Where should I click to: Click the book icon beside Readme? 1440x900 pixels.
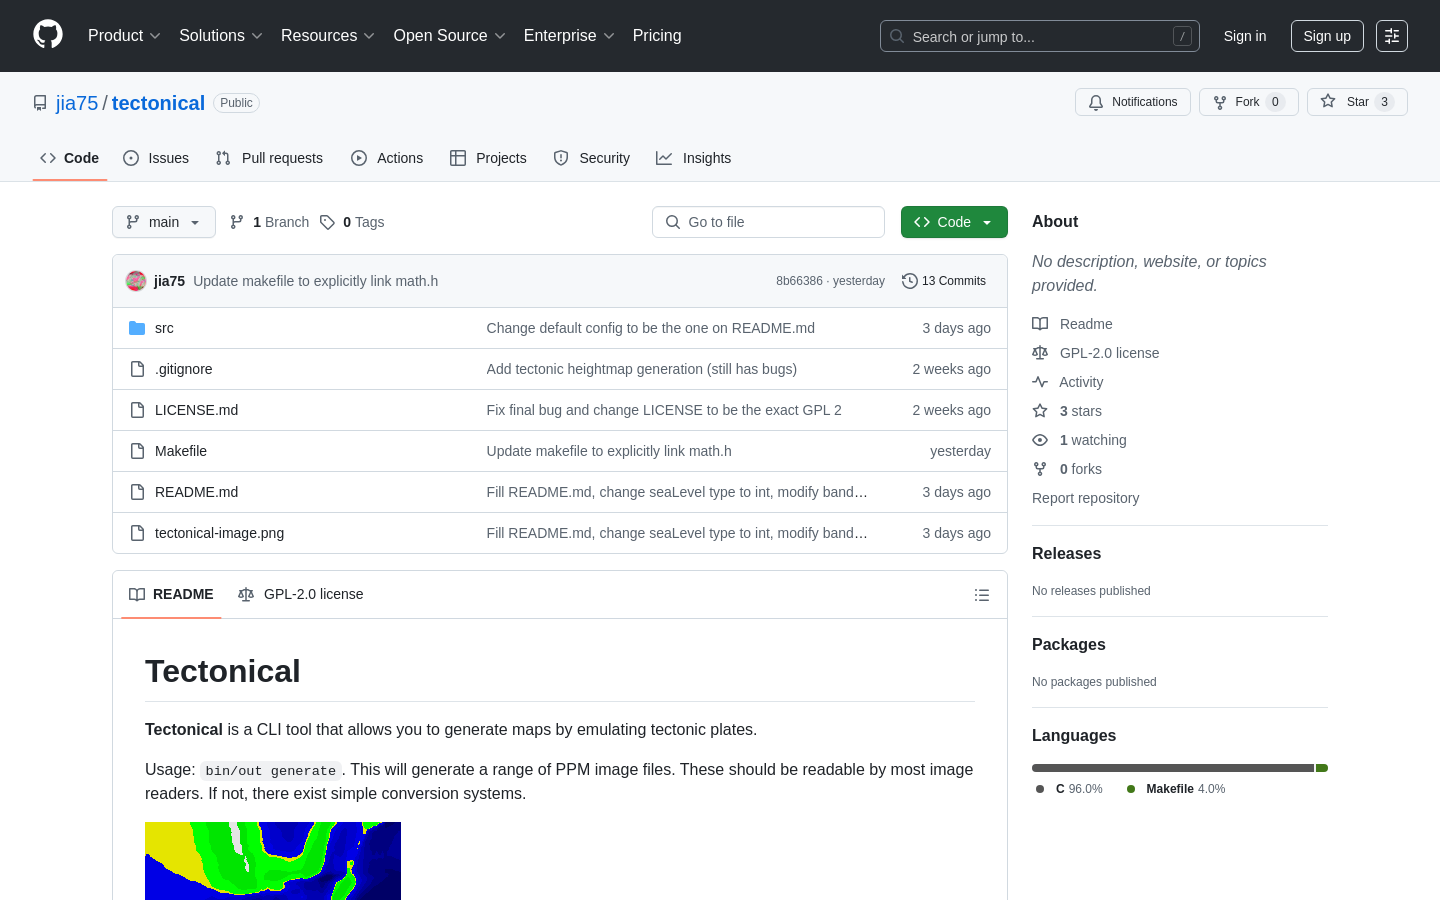point(1040,324)
